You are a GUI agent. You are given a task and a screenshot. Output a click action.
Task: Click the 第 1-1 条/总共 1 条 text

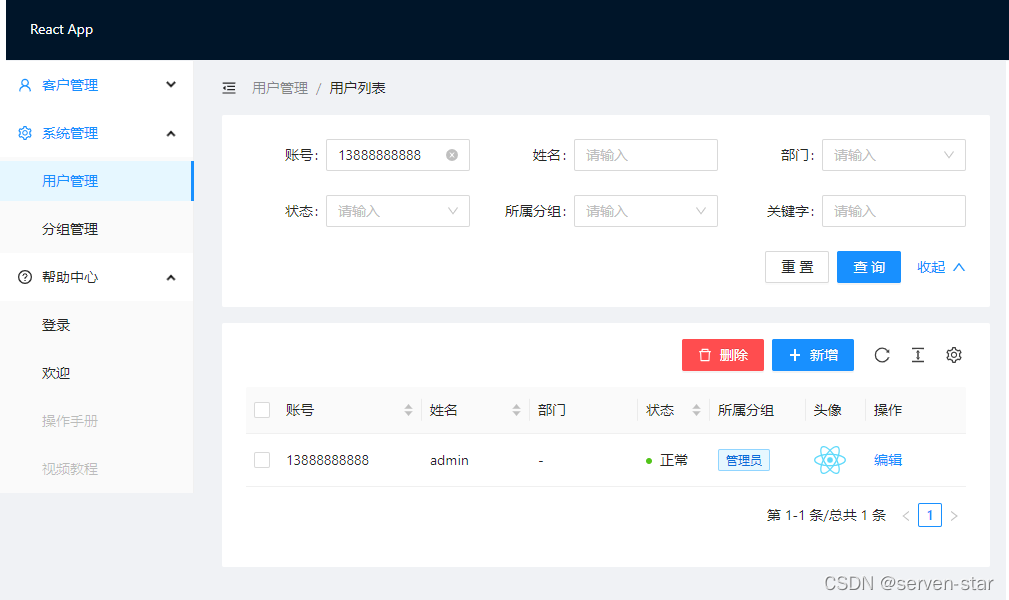pyautogui.click(x=826, y=515)
